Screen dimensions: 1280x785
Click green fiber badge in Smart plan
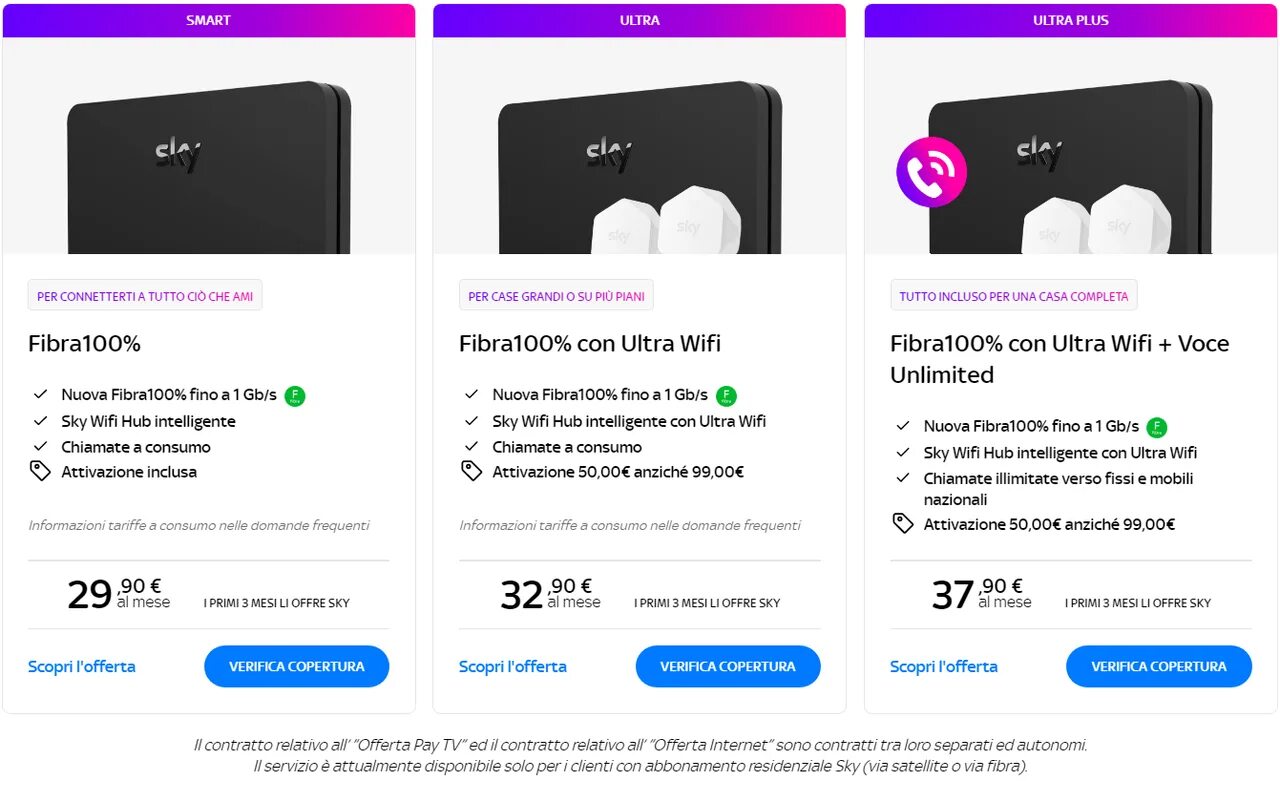coord(295,396)
